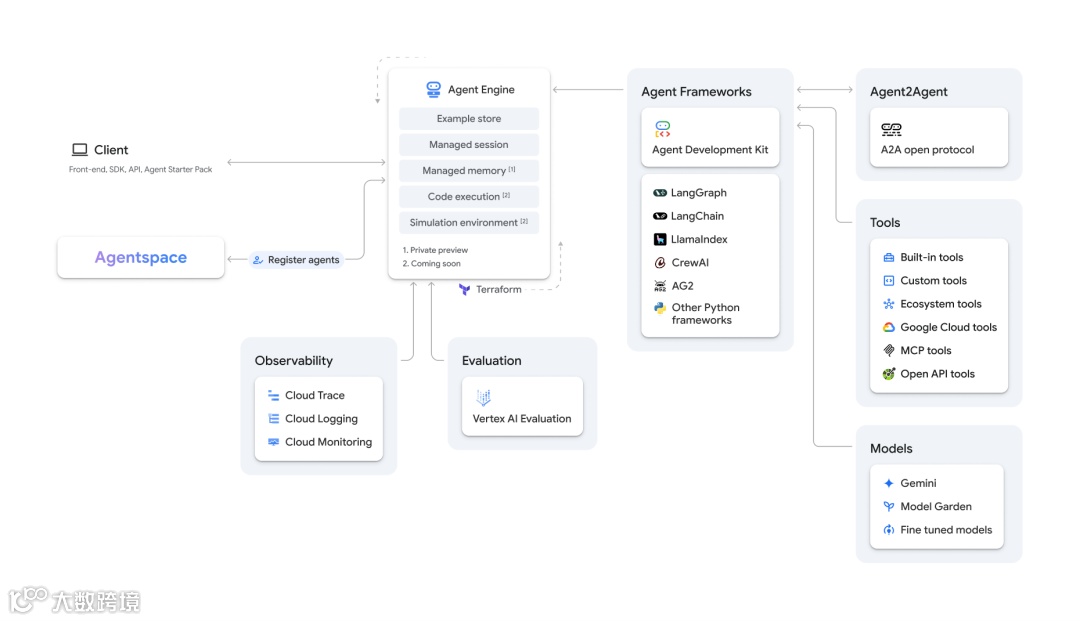Click the LangChain text
Image resolution: width=1080 pixels, height=621 pixels.
698,216
